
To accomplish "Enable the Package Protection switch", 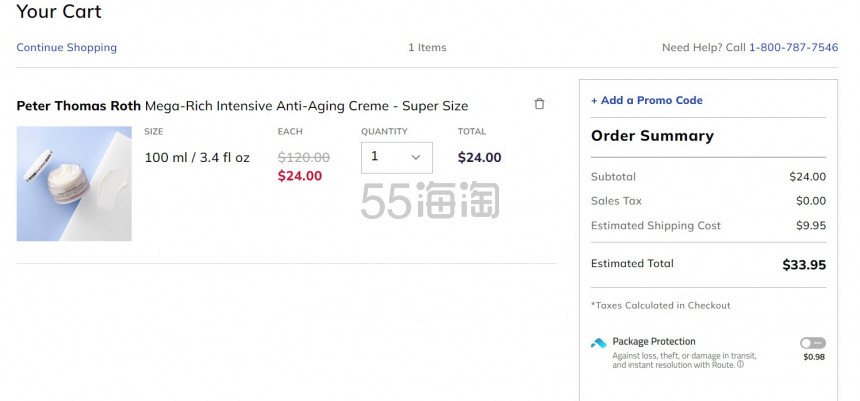I will (812, 343).
